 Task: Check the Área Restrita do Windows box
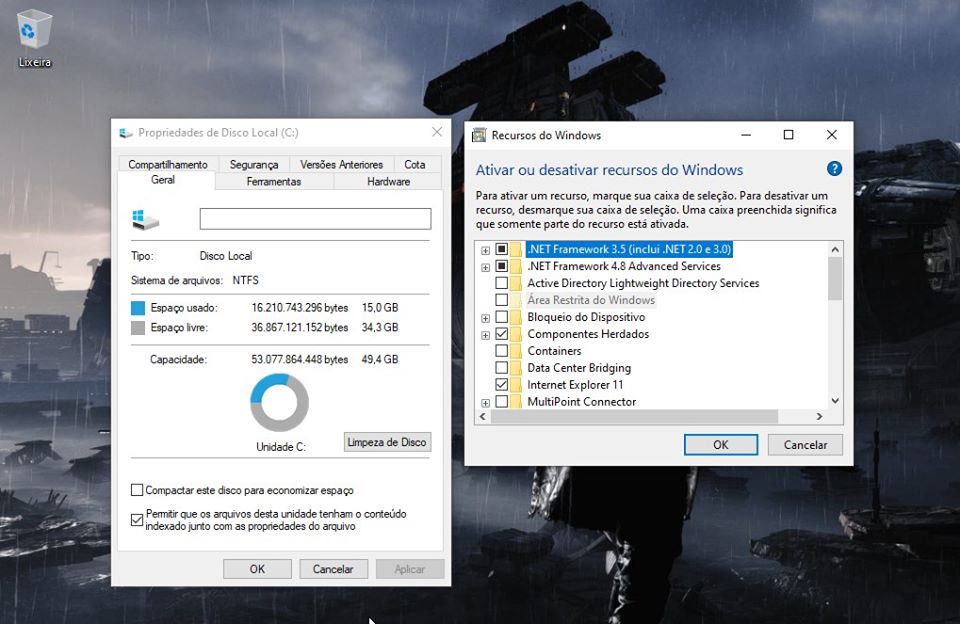pyautogui.click(x=501, y=300)
